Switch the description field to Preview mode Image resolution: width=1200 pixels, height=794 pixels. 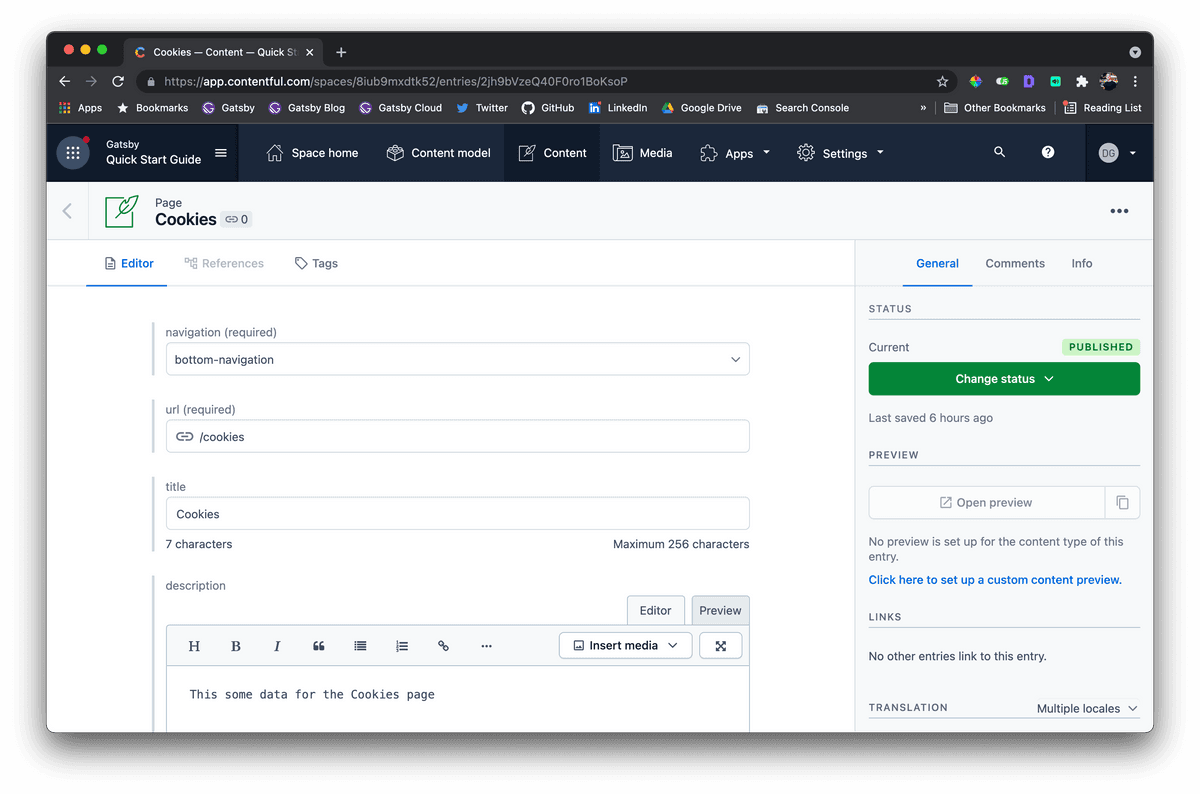pyautogui.click(x=720, y=610)
